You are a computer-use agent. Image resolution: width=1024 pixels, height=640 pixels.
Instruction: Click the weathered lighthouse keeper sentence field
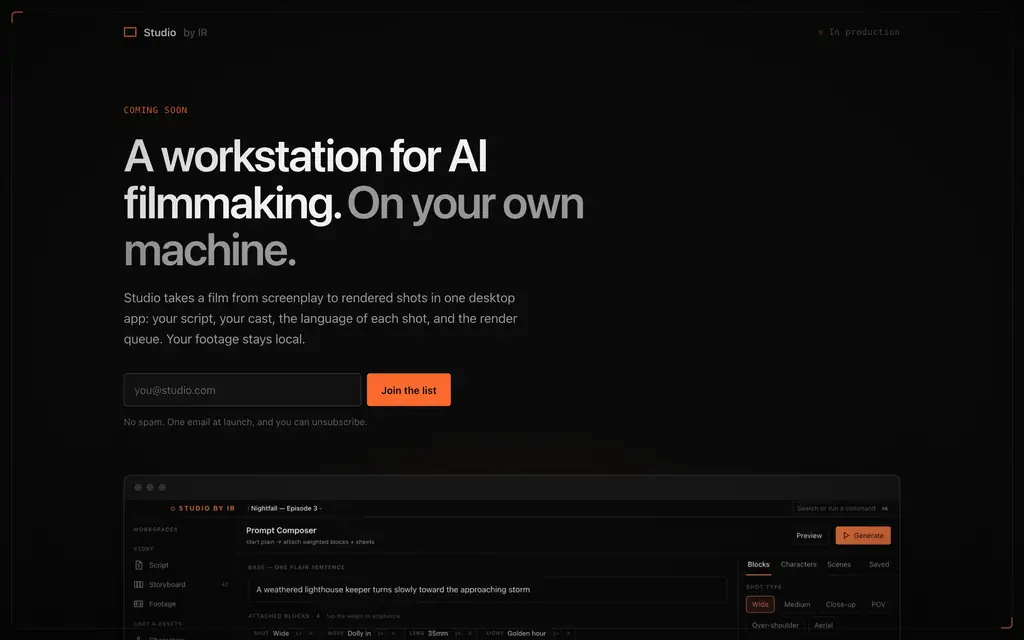(487, 589)
